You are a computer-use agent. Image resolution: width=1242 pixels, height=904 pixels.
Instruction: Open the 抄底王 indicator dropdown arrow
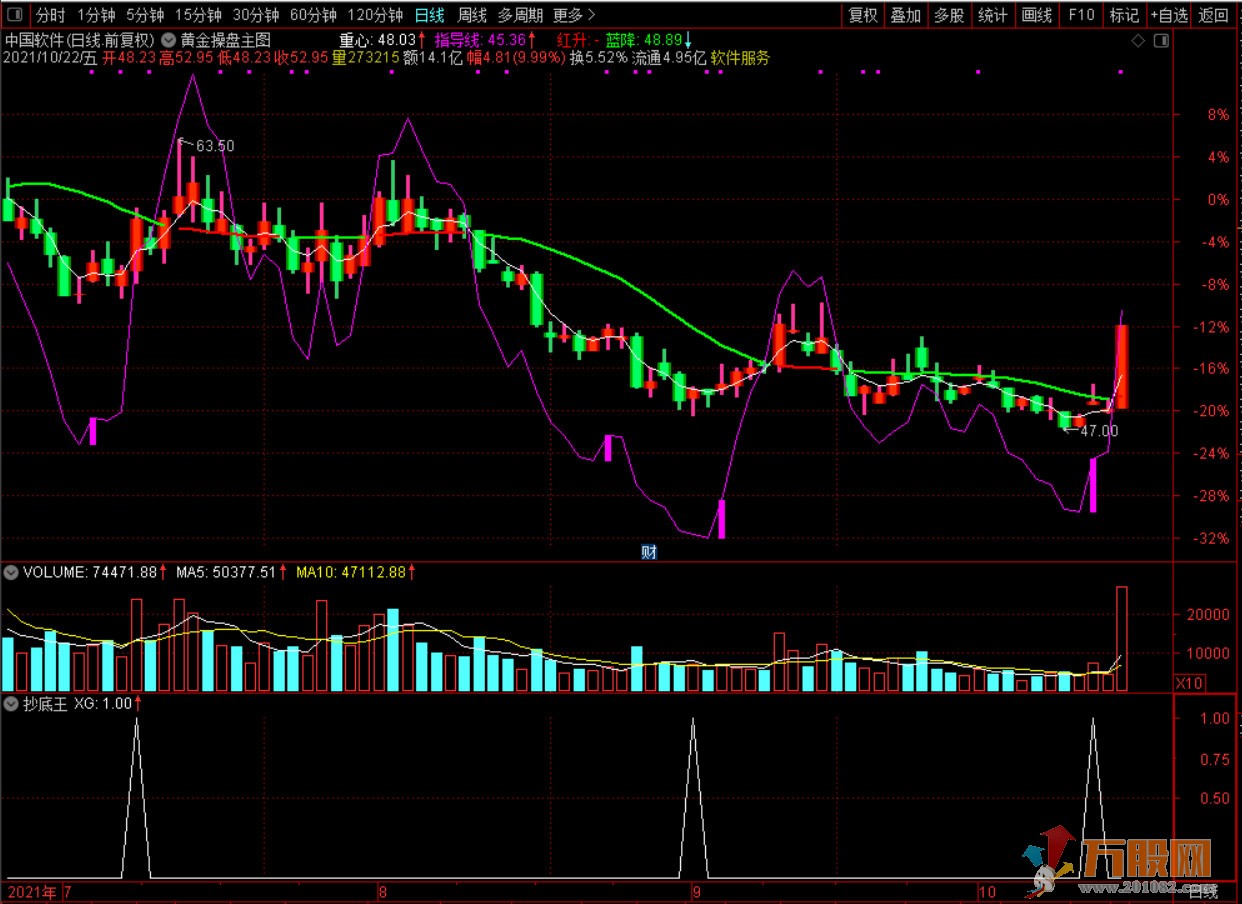point(11,703)
